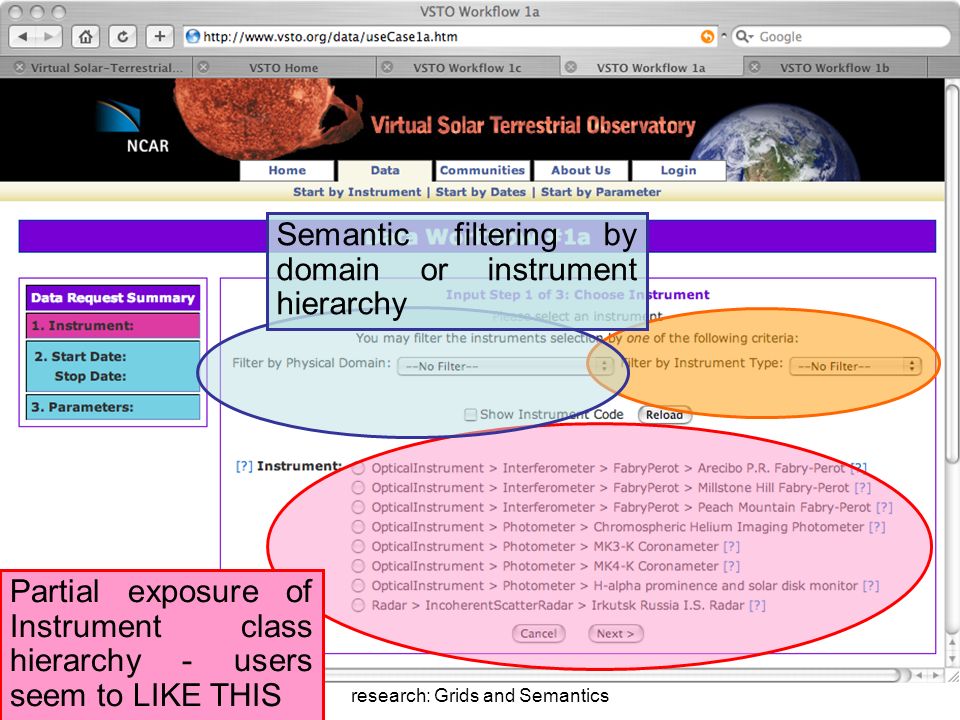Follow the Start by Instrument link
Image resolution: width=960 pixels, height=720 pixels.
tap(357, 192)
